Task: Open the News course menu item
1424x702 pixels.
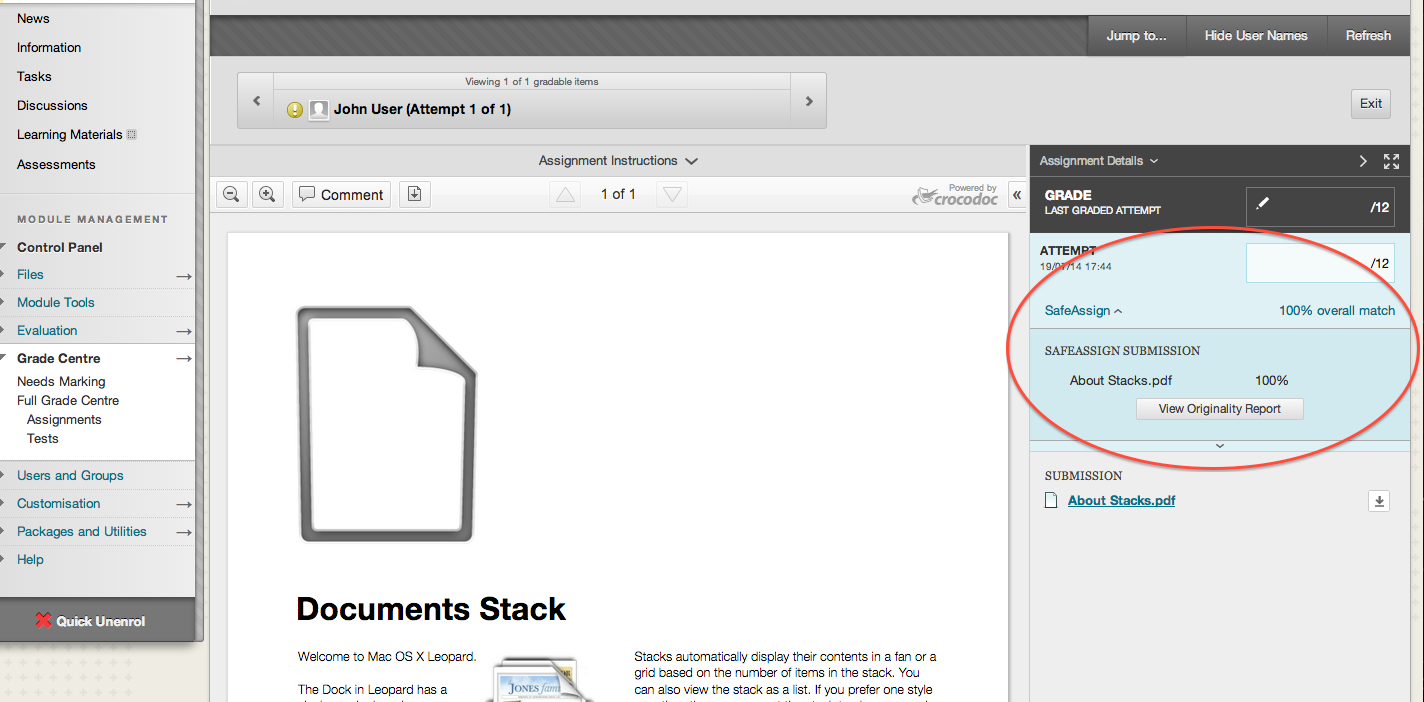Action: click(x=33, y=18)
